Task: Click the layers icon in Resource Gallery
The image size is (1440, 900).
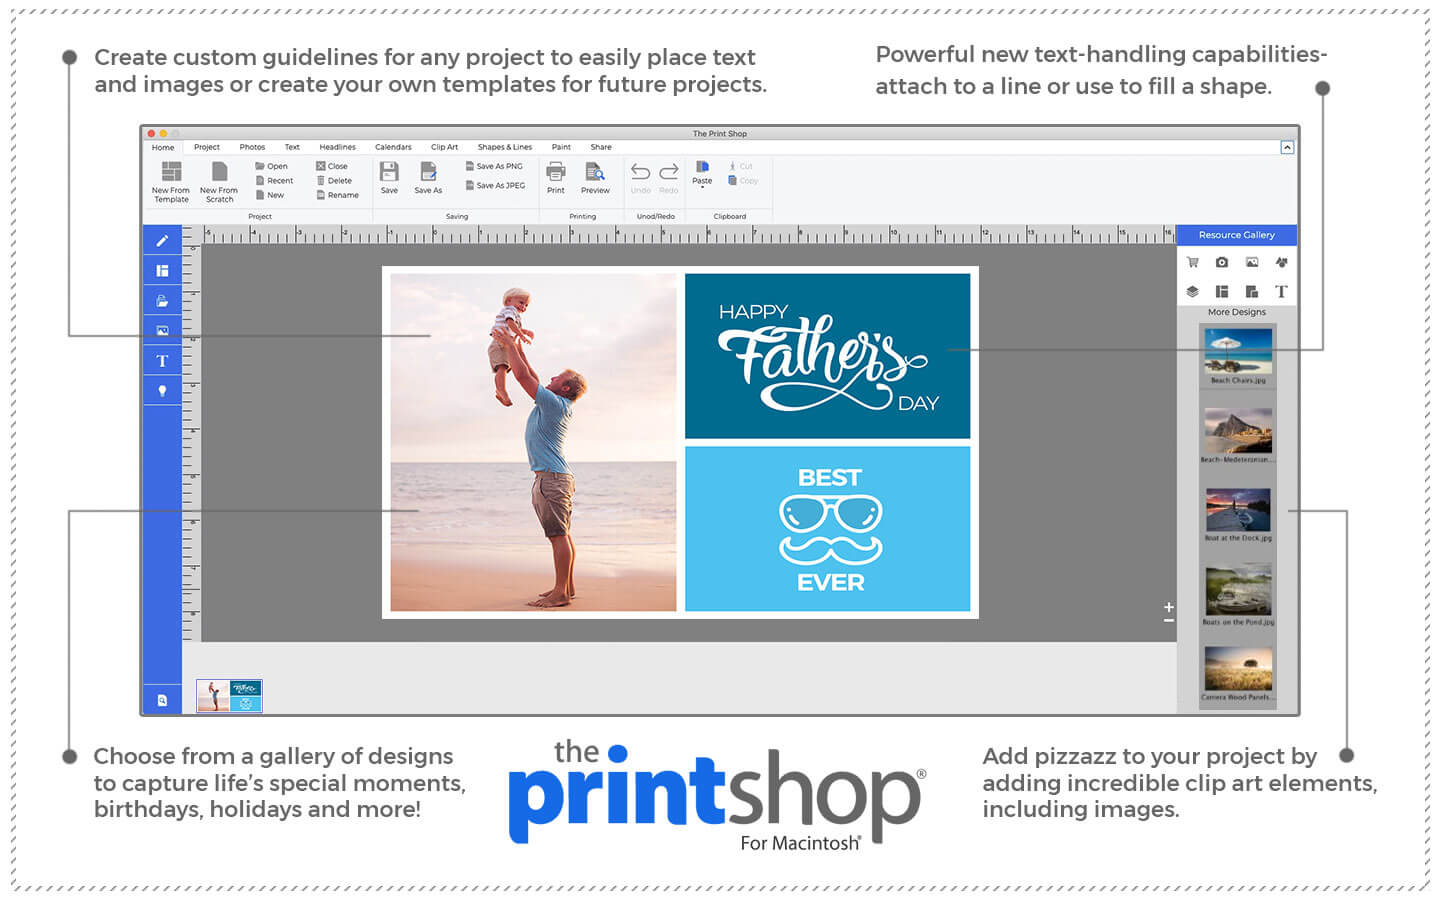Action: 1192,291
